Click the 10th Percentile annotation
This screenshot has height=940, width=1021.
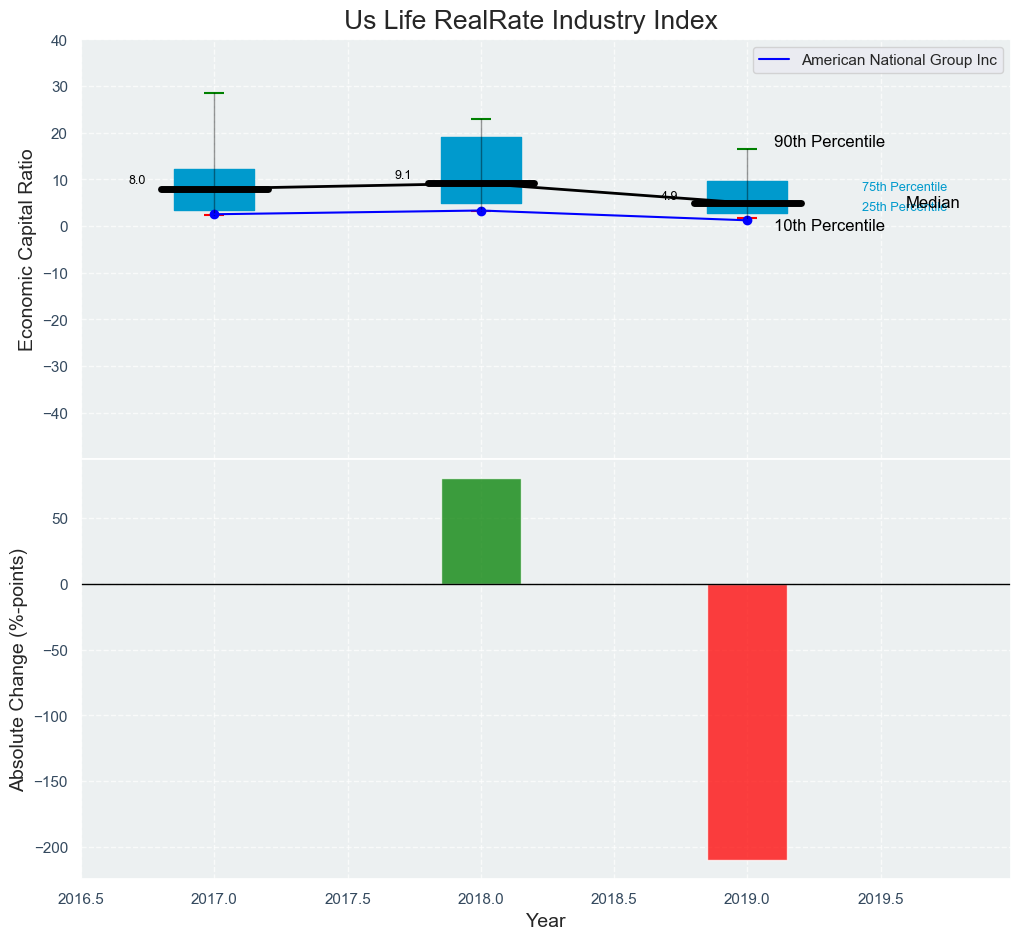coord(829,226)
